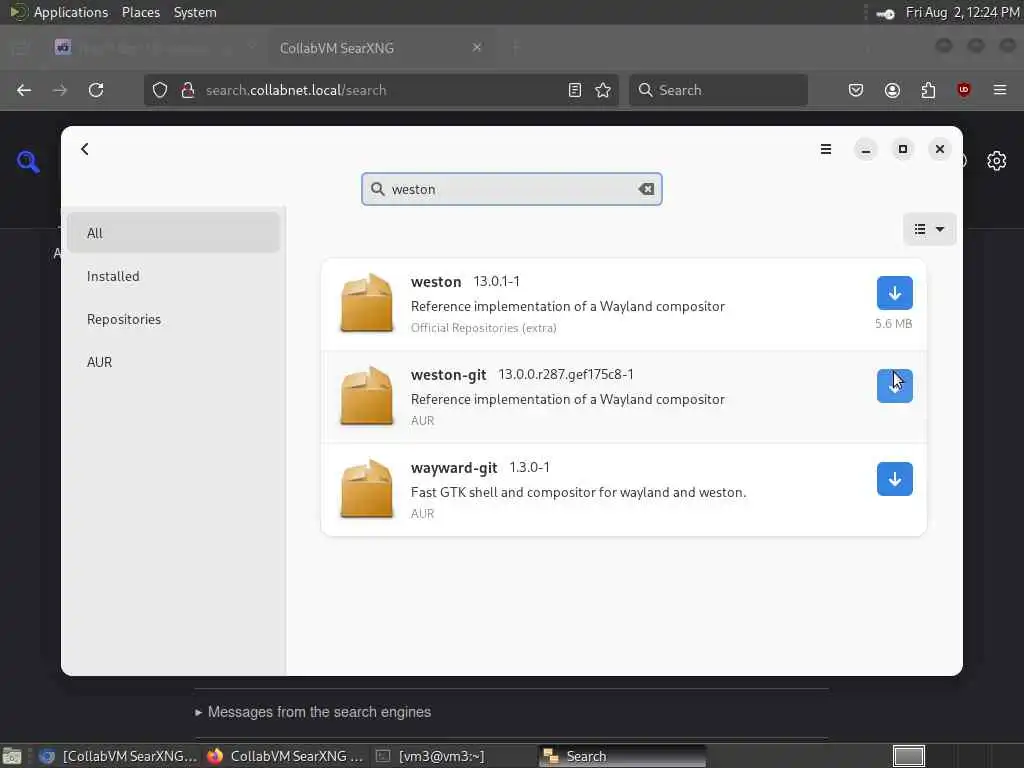Click the site security lock icon
Image resolution: width=1024 pixels, height=768 pixels.
tap(188, 90)
